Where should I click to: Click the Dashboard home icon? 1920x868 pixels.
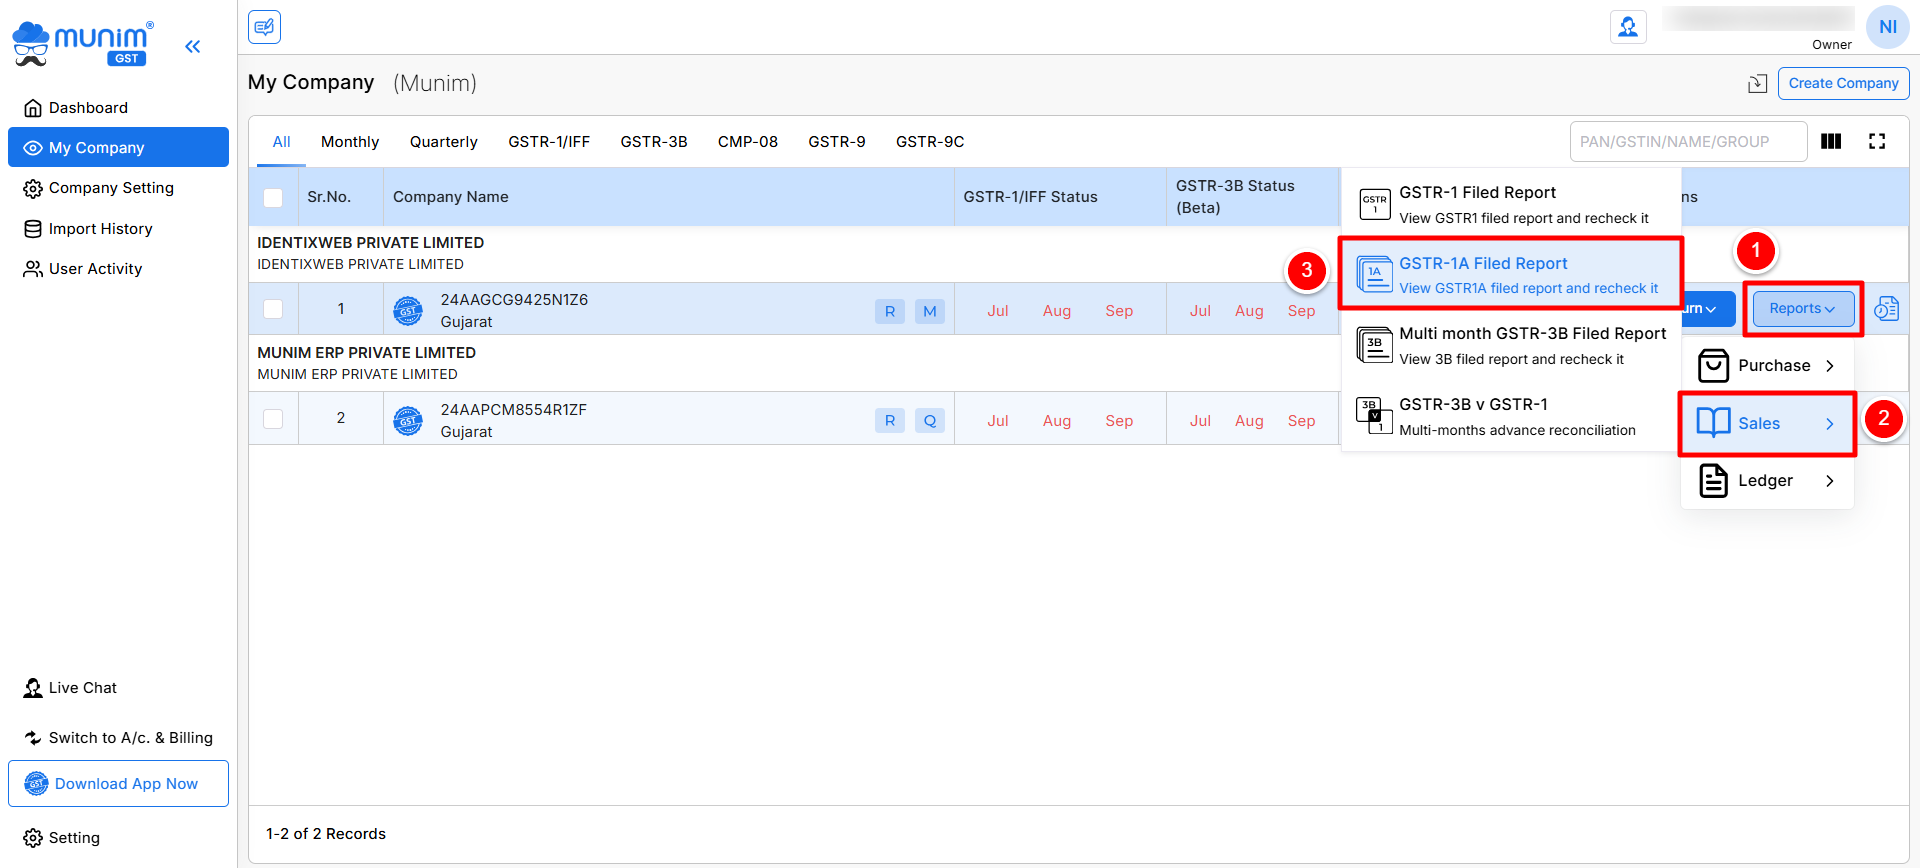coord(33,108)
